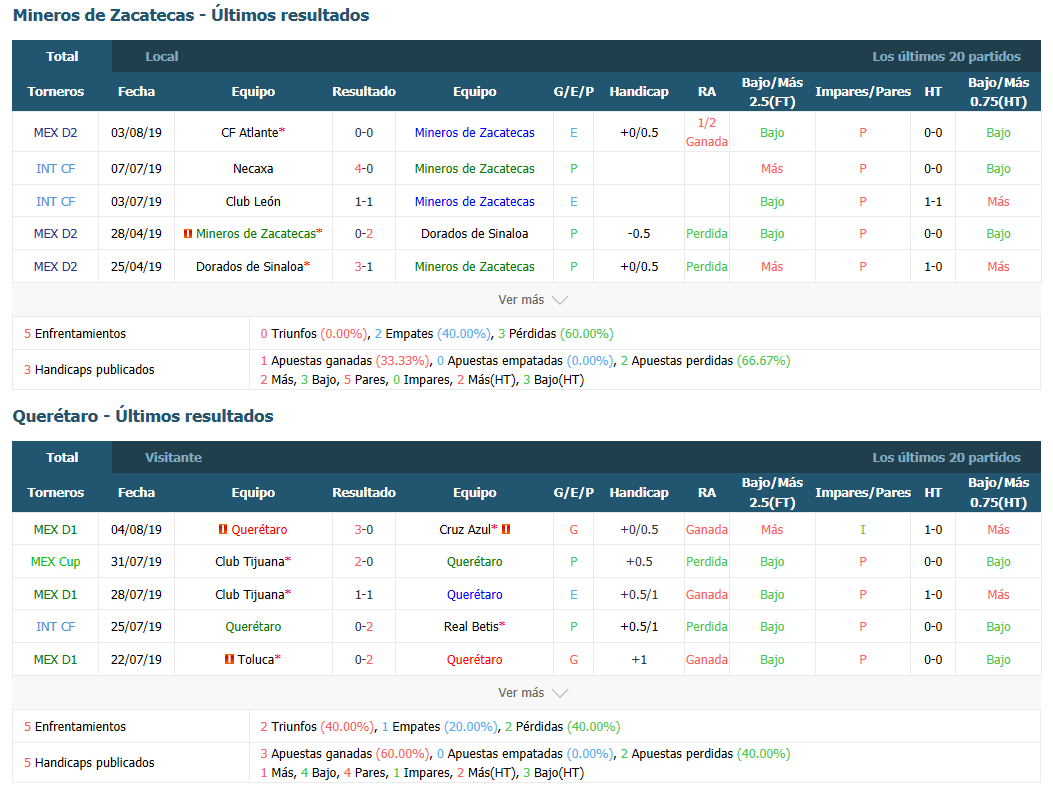Expand Ver más under Mineros de Zacatecas results

point(533,300)
